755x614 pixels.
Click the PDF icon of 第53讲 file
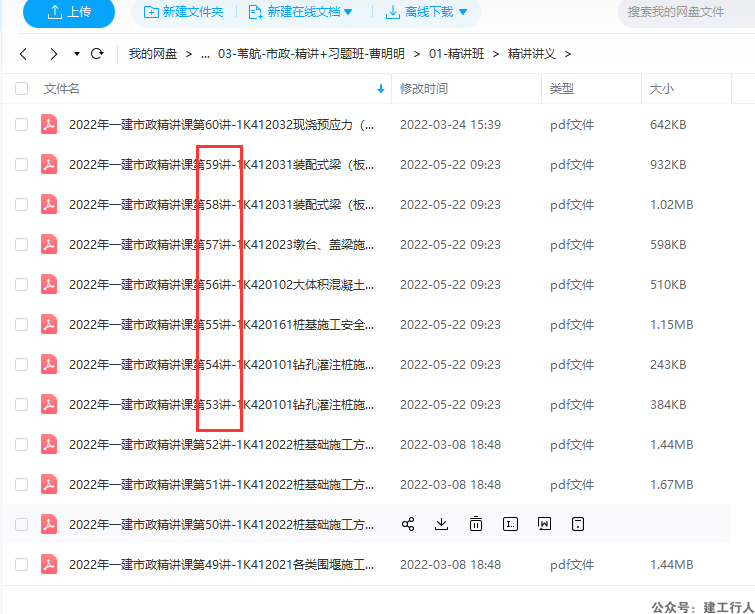tap(49, 404)
